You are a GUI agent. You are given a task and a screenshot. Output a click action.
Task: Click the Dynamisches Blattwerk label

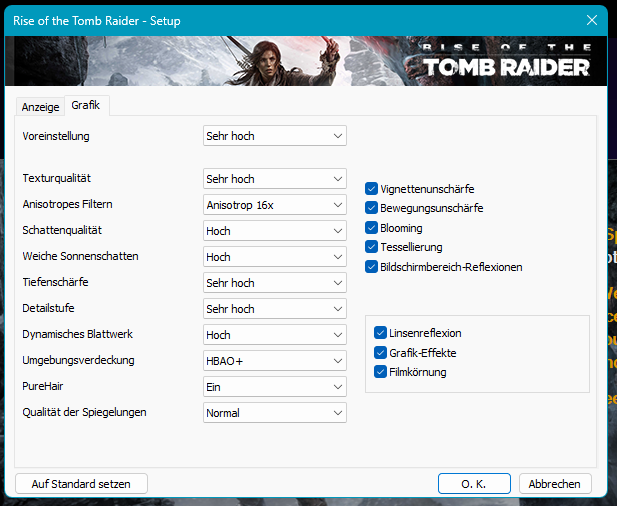coord(78,334)
